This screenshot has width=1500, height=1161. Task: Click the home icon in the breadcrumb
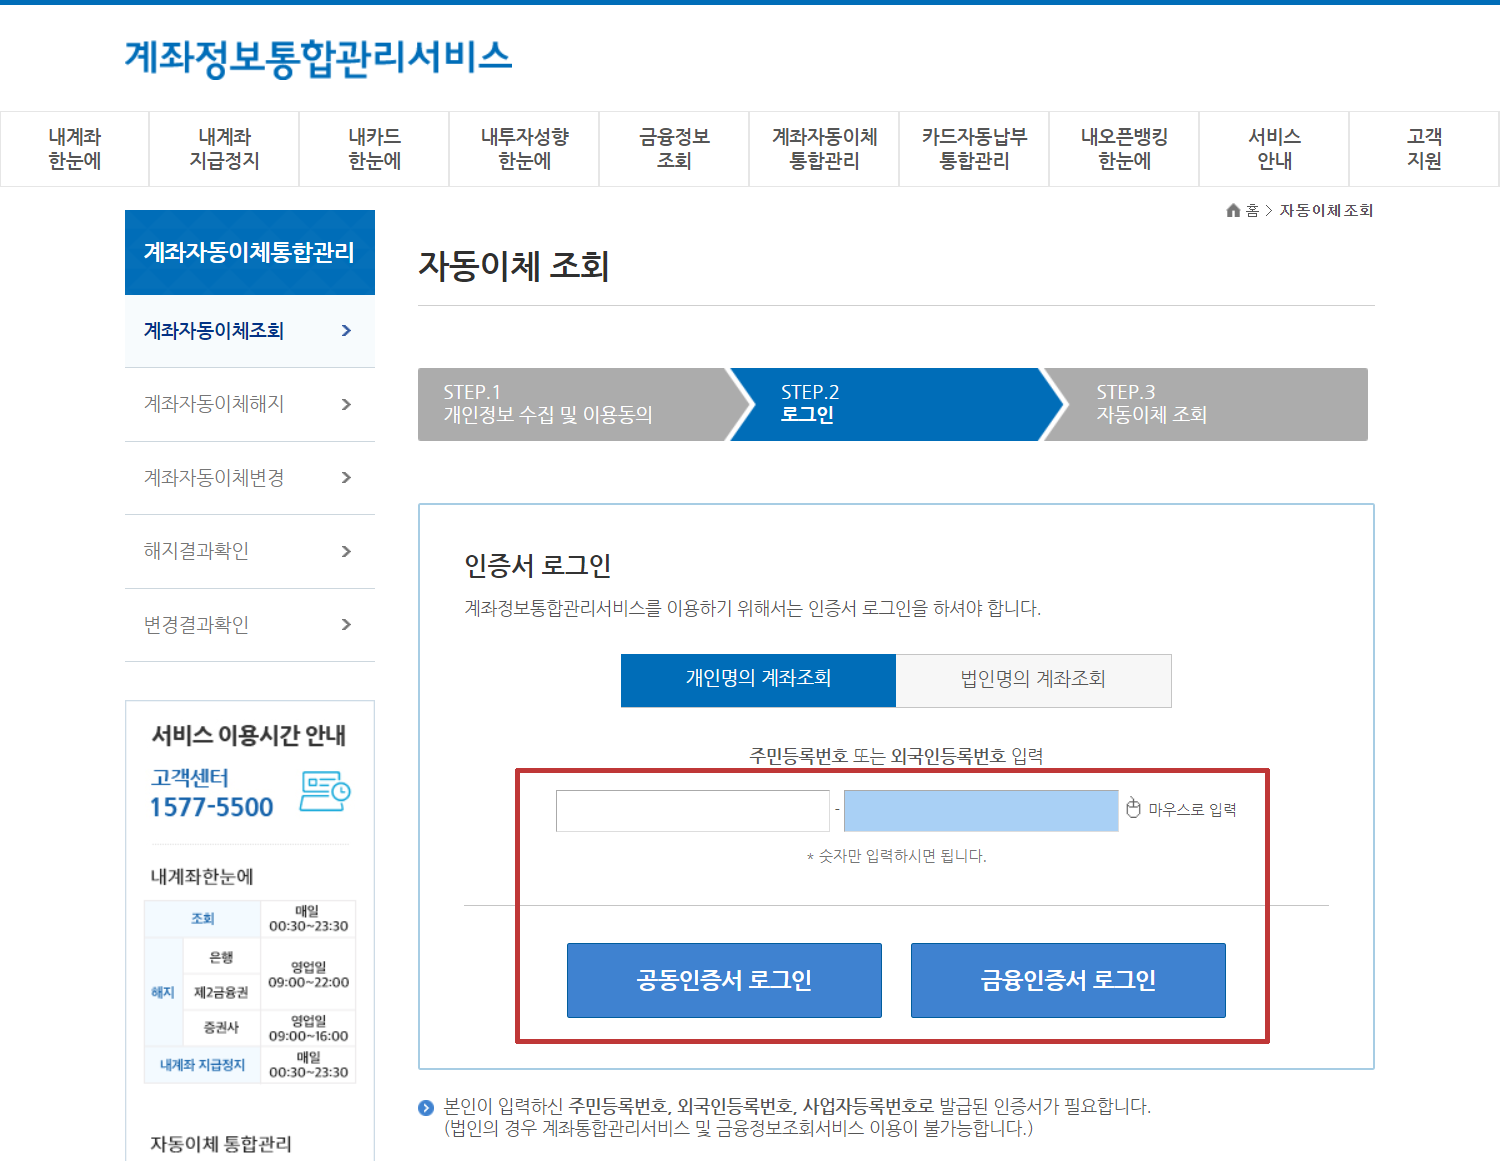tap(1233, 210)
